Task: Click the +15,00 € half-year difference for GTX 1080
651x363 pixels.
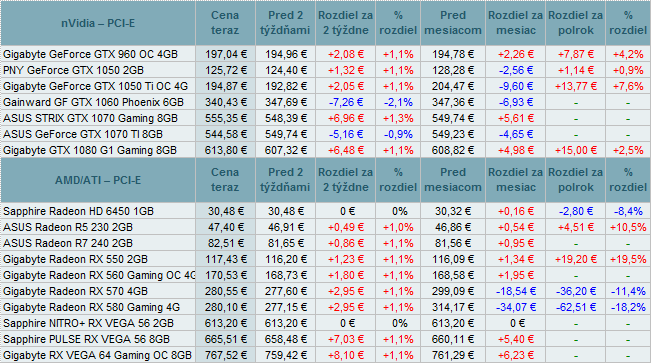Action: [575, 150]
